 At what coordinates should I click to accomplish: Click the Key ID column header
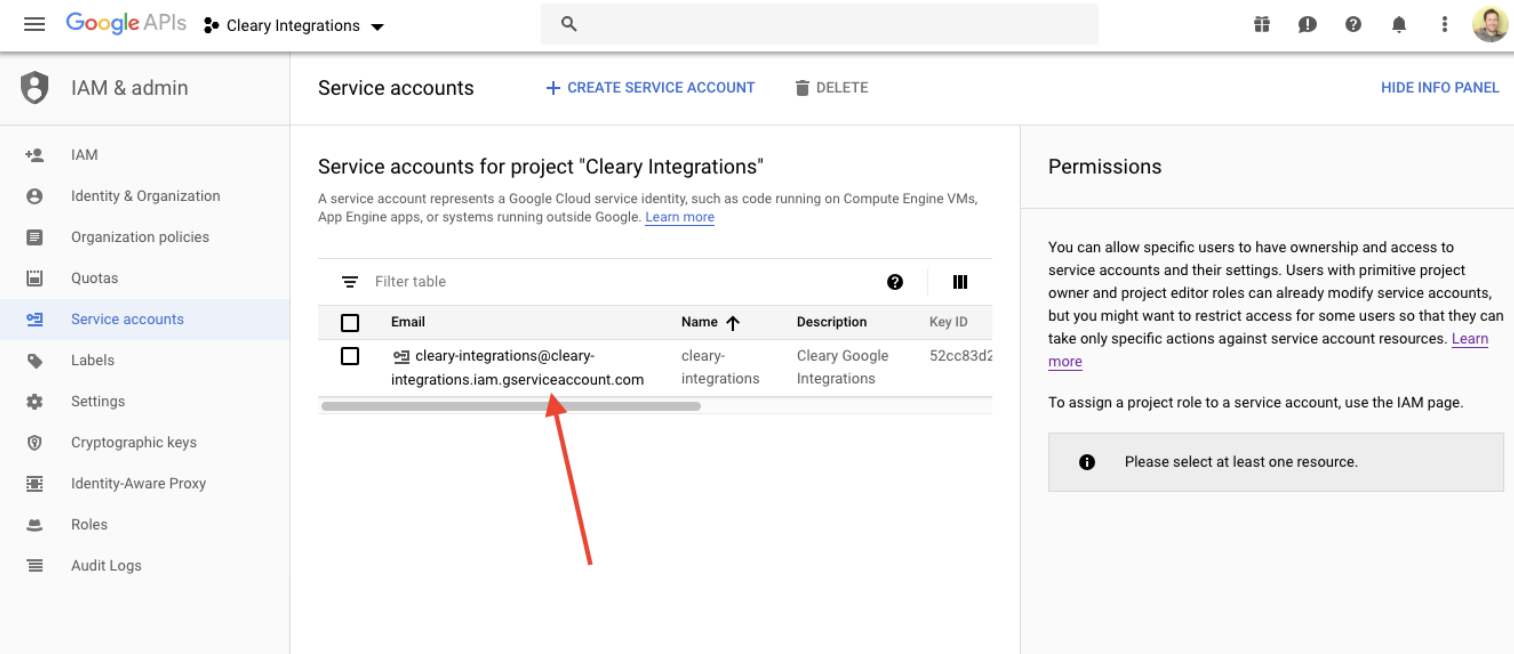click(x=948, y=322)
